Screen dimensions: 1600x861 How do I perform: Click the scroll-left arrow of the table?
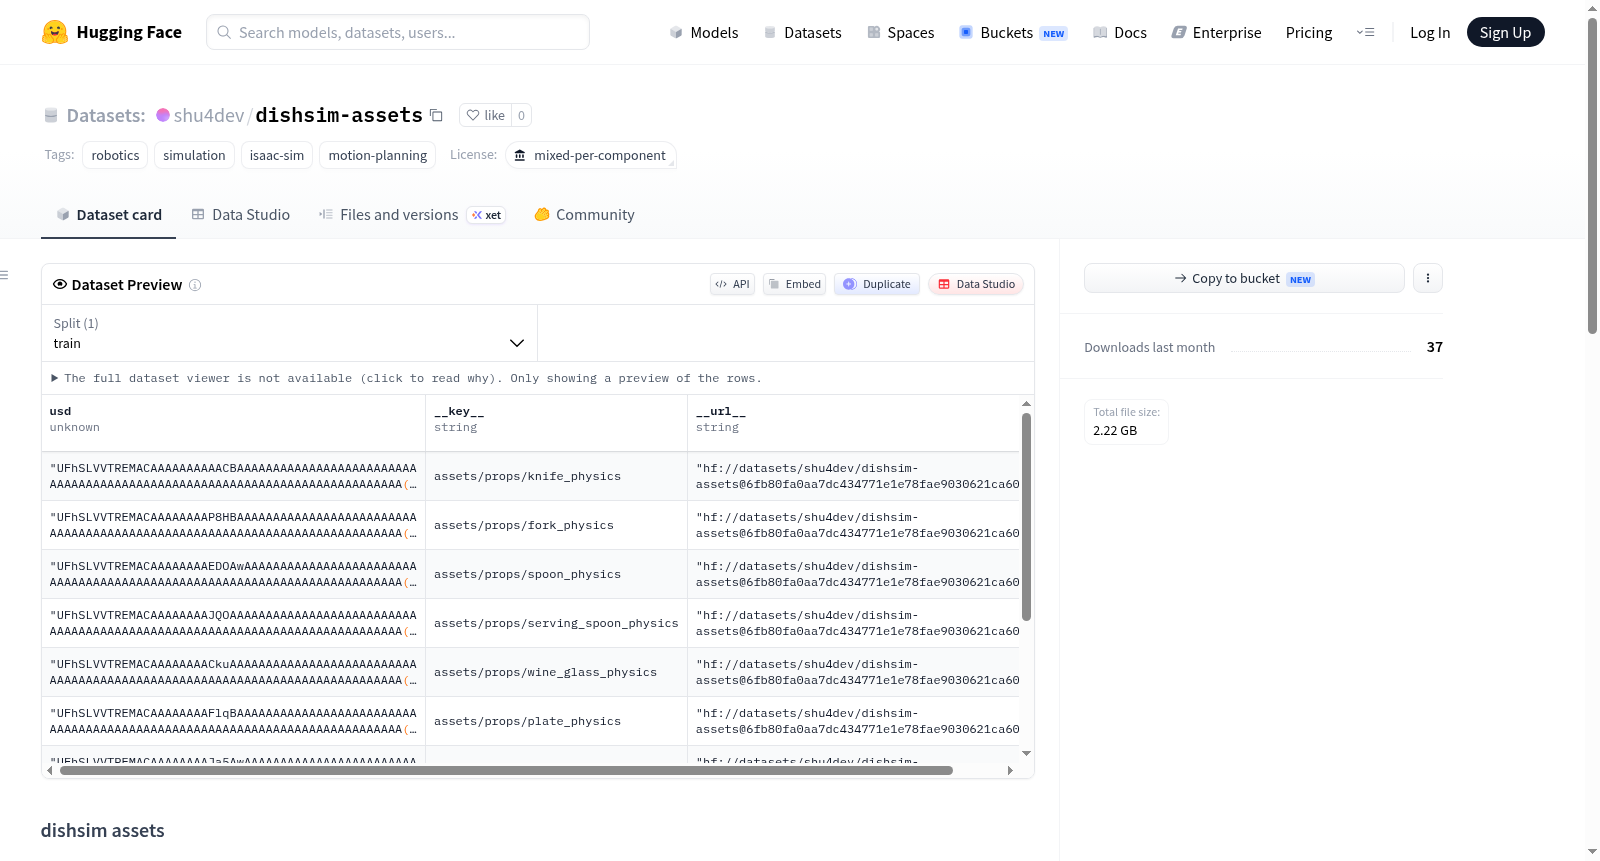pyautogui.click(x=50, y=770)
